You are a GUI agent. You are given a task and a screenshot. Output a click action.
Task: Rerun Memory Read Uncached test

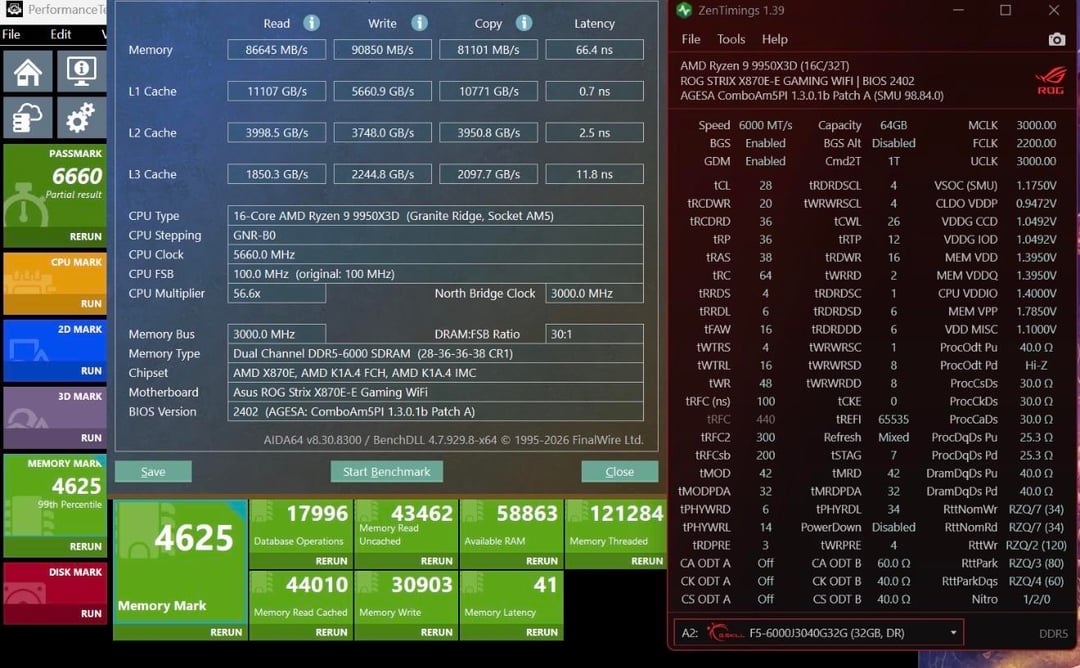click(x=437, y=561)
